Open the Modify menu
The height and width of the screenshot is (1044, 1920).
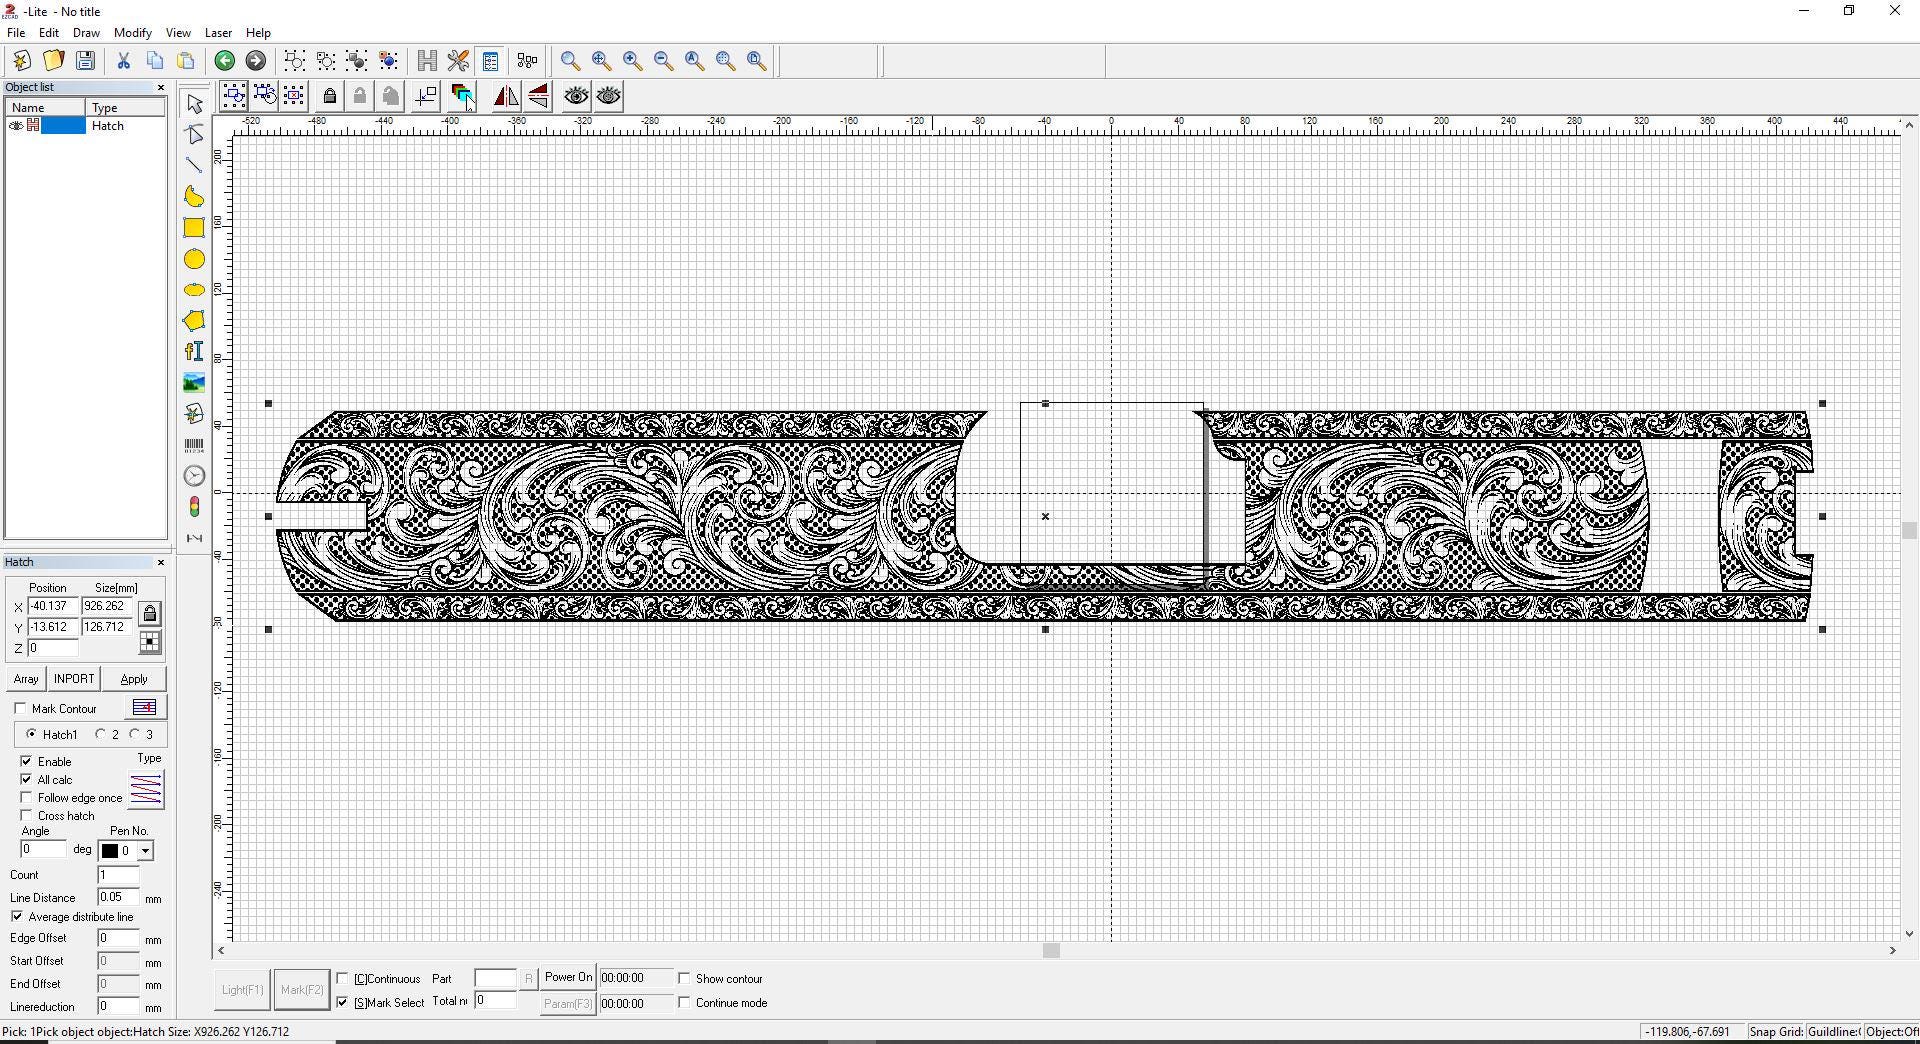pos(132,33)
